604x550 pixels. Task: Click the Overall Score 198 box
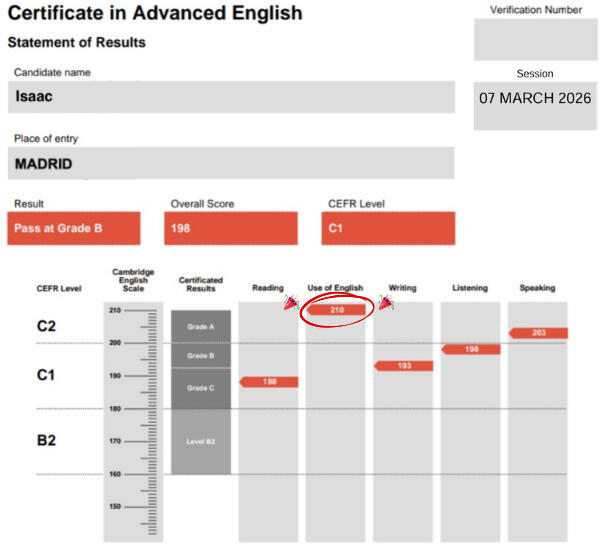pos(231,228)
